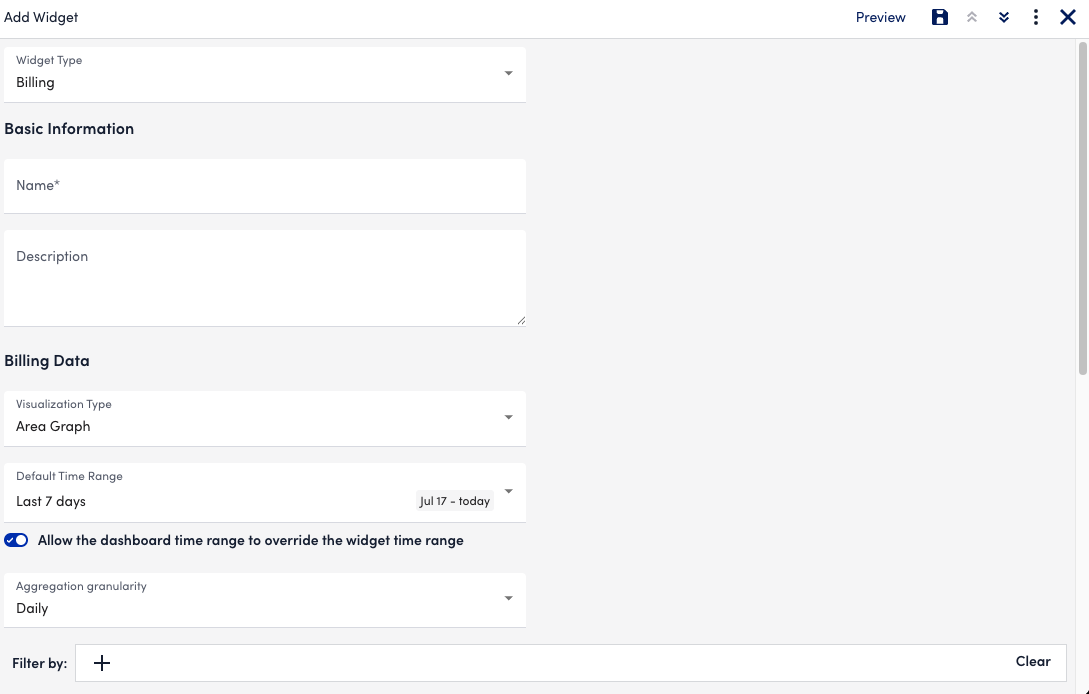Clear all filters with the Clear button
The width and height of the screenshot is (1089, 694).
point(1033,661)
